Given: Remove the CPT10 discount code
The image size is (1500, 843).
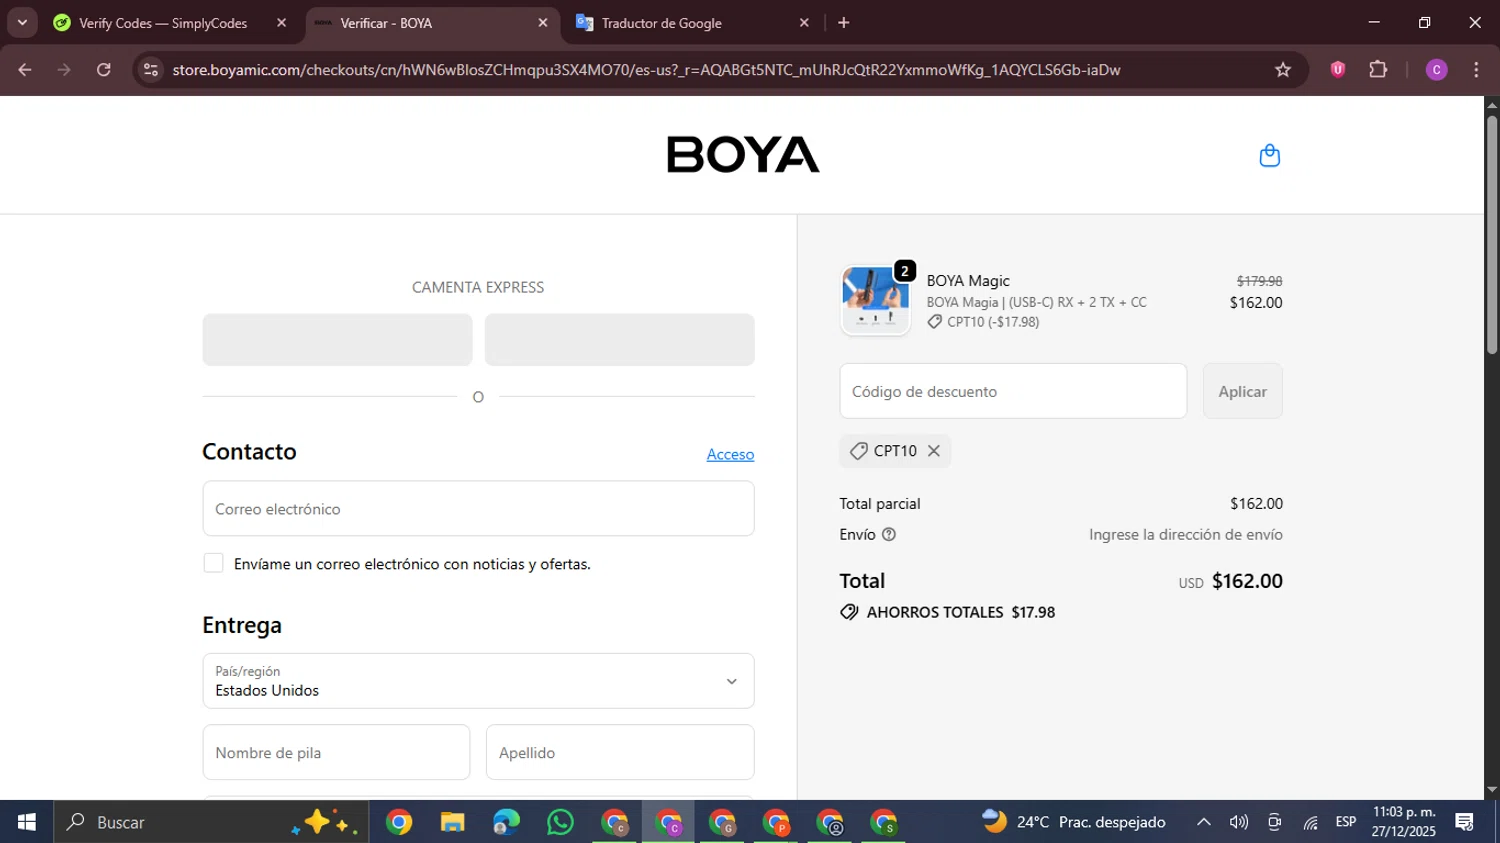Looking at the screenshot, I should pyautogui.click(x=934, y=451).
